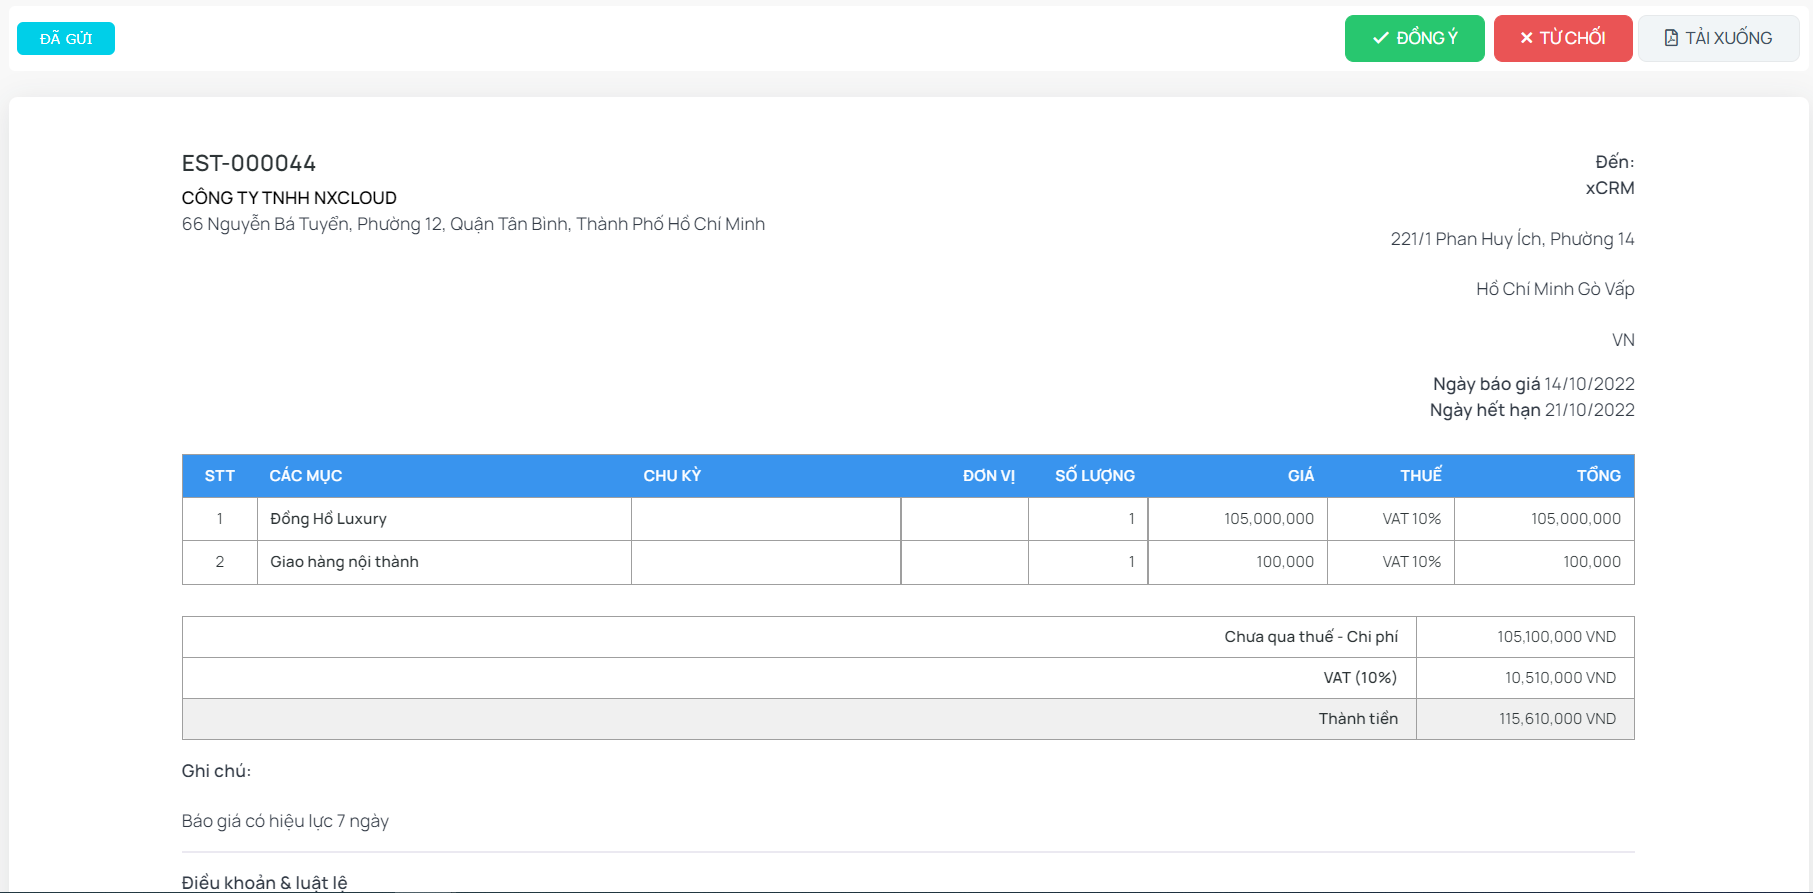Select the Đồng Hồ Luxury item row

point(328,519)
